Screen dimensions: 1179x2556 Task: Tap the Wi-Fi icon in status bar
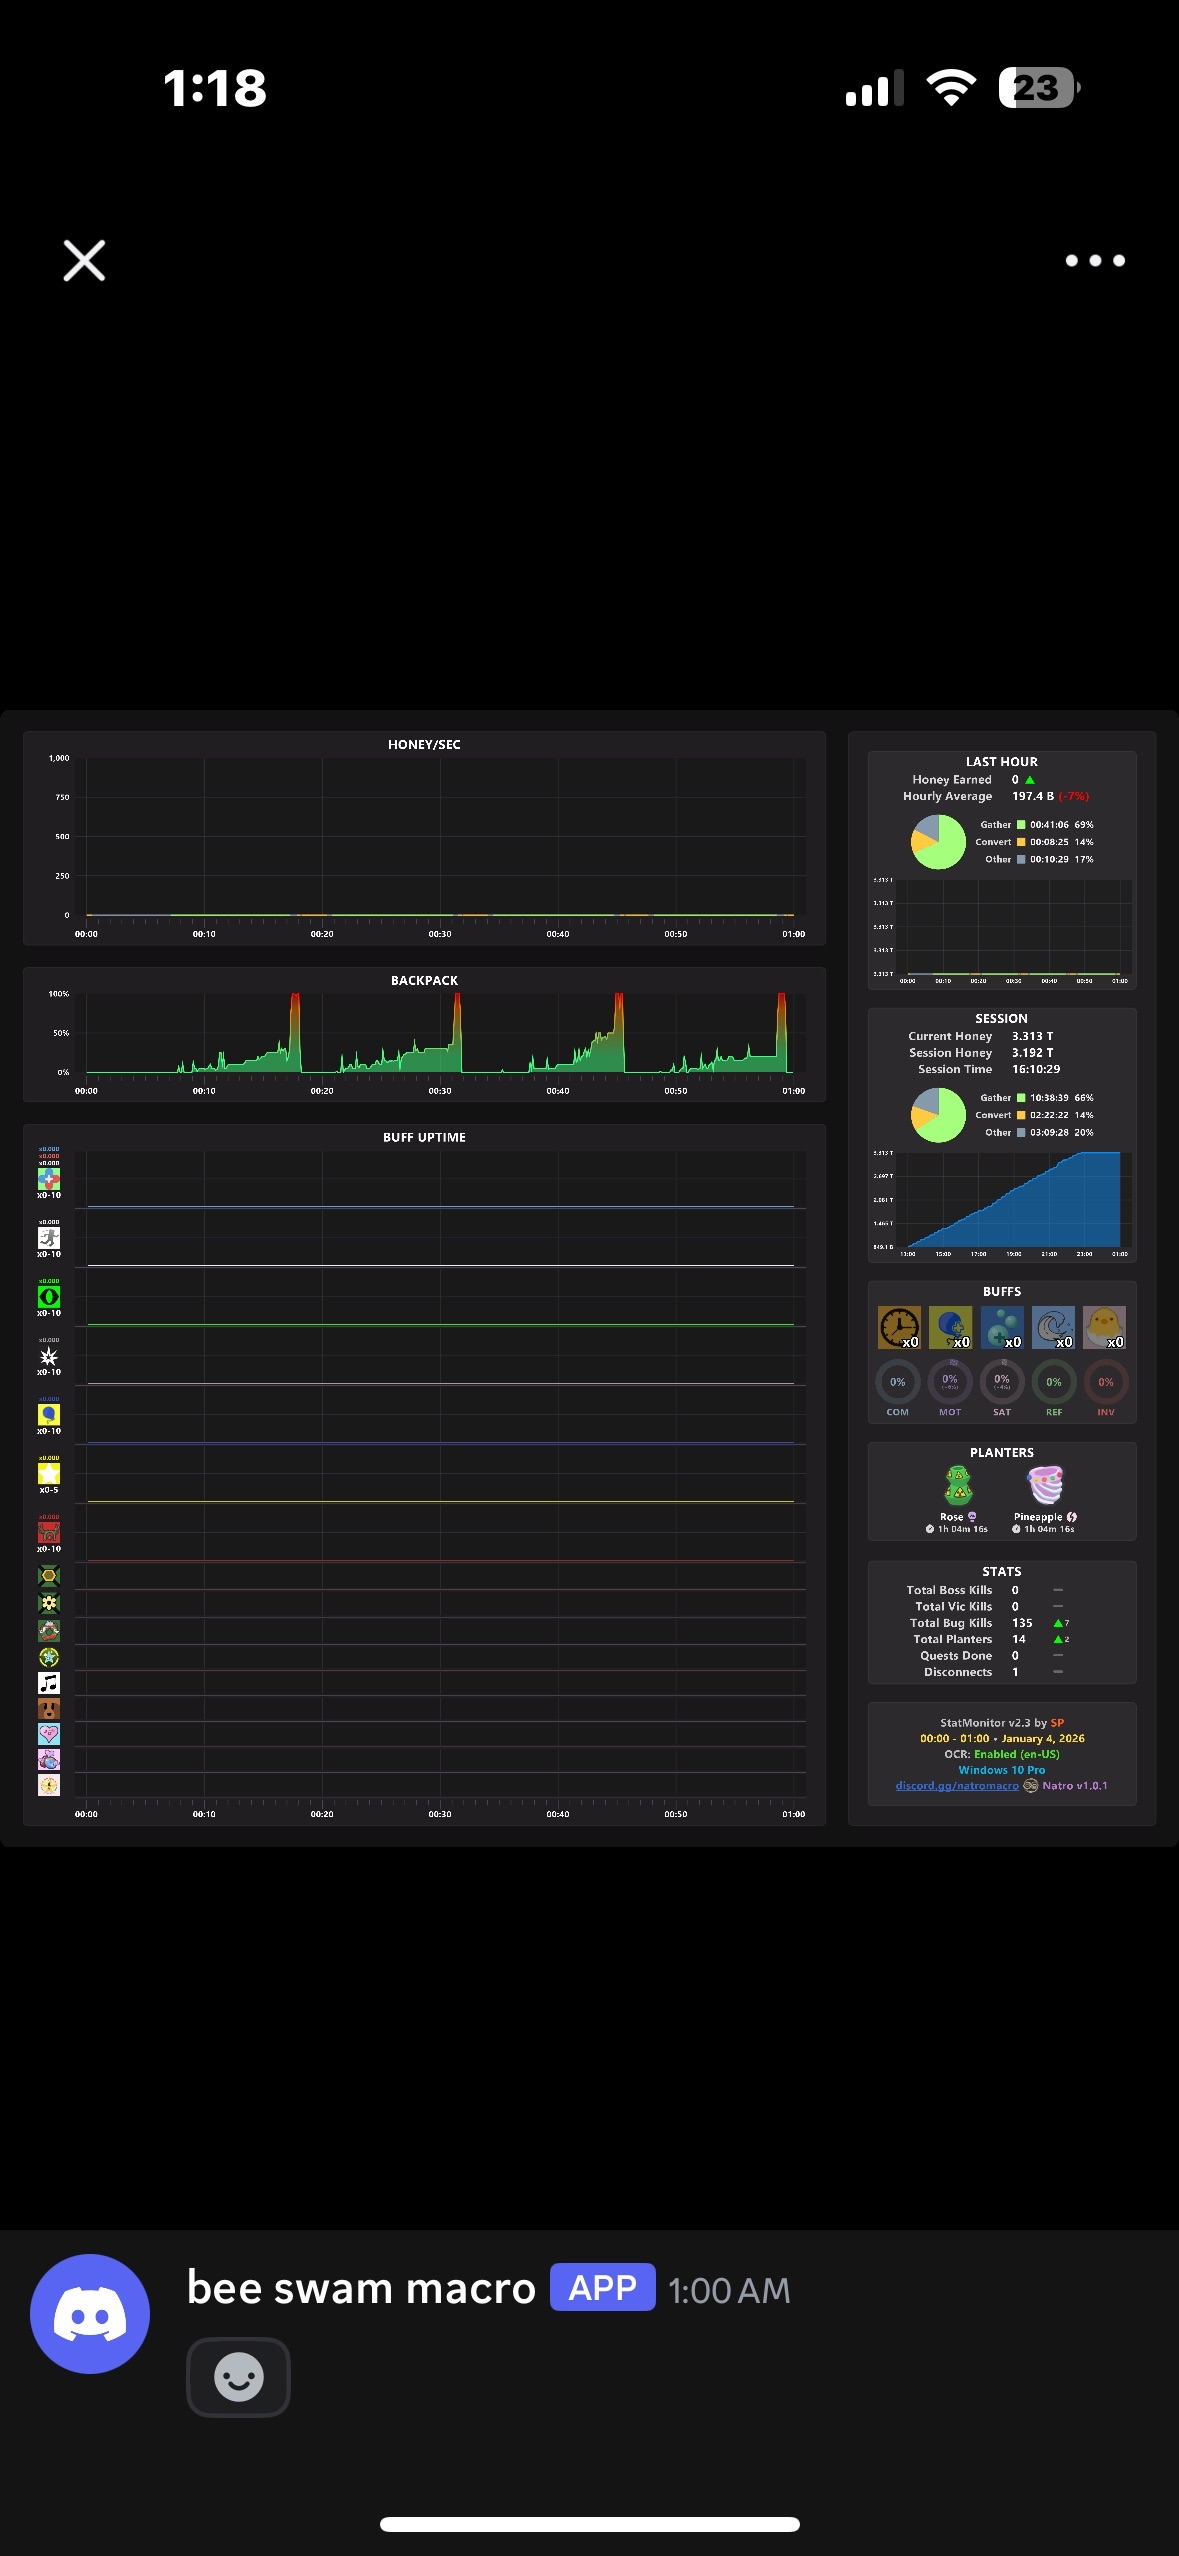951,88
